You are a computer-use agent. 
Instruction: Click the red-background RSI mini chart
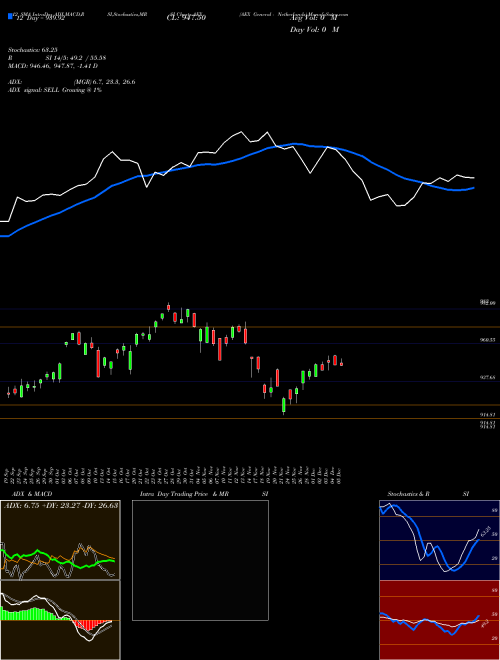coord(439,620)
